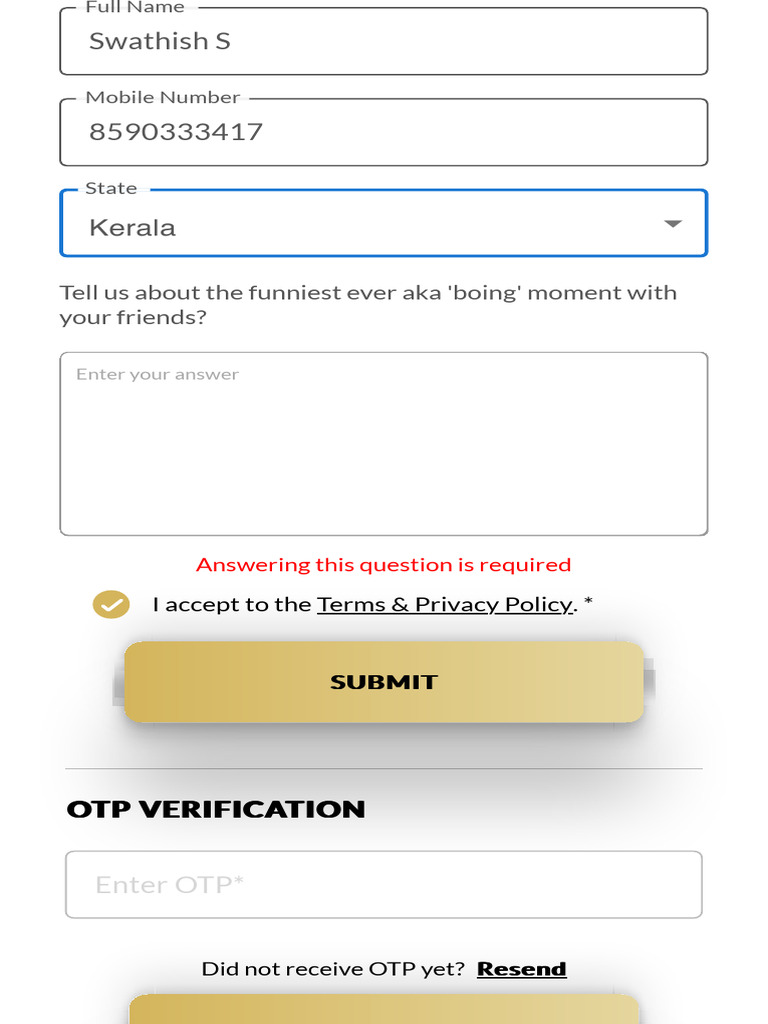Click the red 'Answering this question is required' message
768x1024 pixels.
383,565
